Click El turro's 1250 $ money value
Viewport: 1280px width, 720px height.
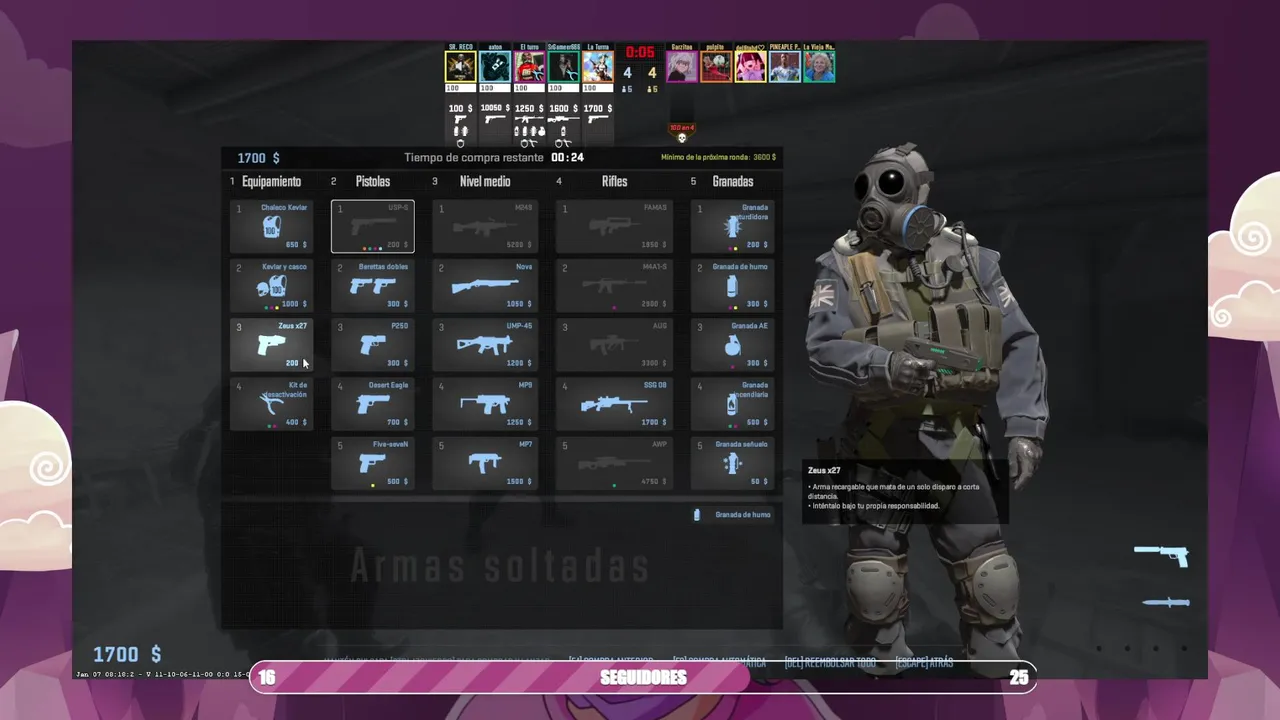click(x=529, y=108)
